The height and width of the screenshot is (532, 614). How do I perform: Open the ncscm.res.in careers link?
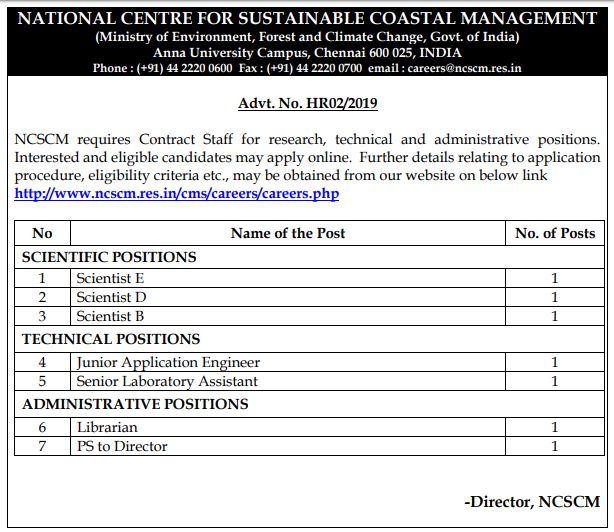coord(177,193)
